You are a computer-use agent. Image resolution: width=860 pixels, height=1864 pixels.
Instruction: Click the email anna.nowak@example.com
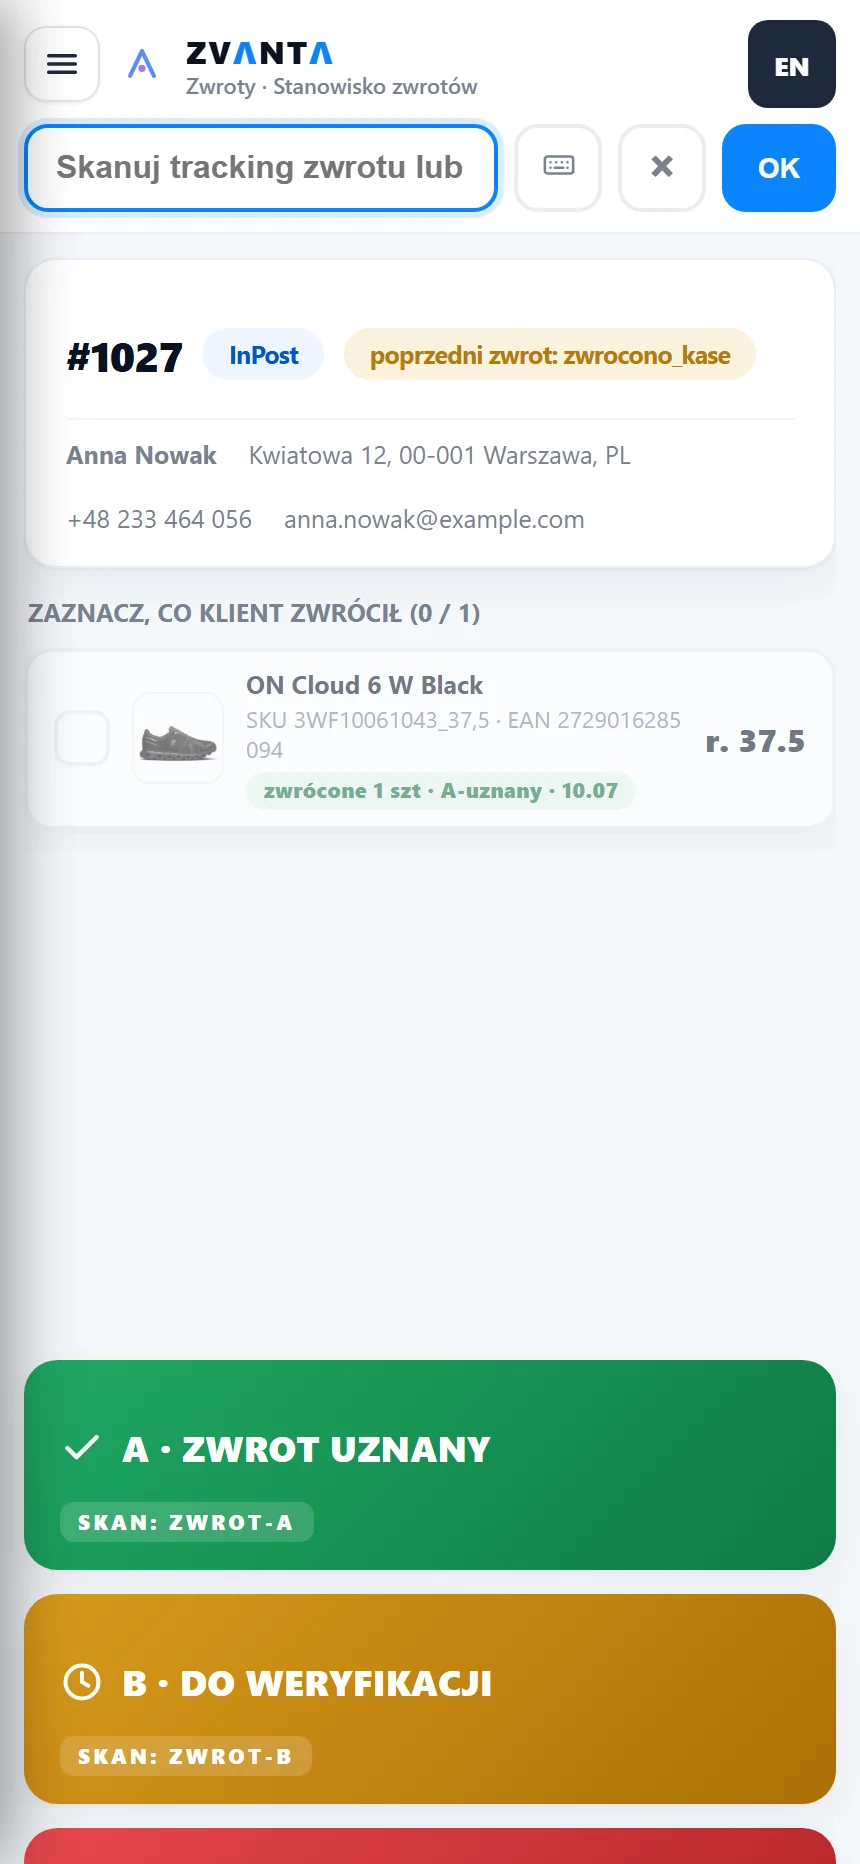coord(434,519)
